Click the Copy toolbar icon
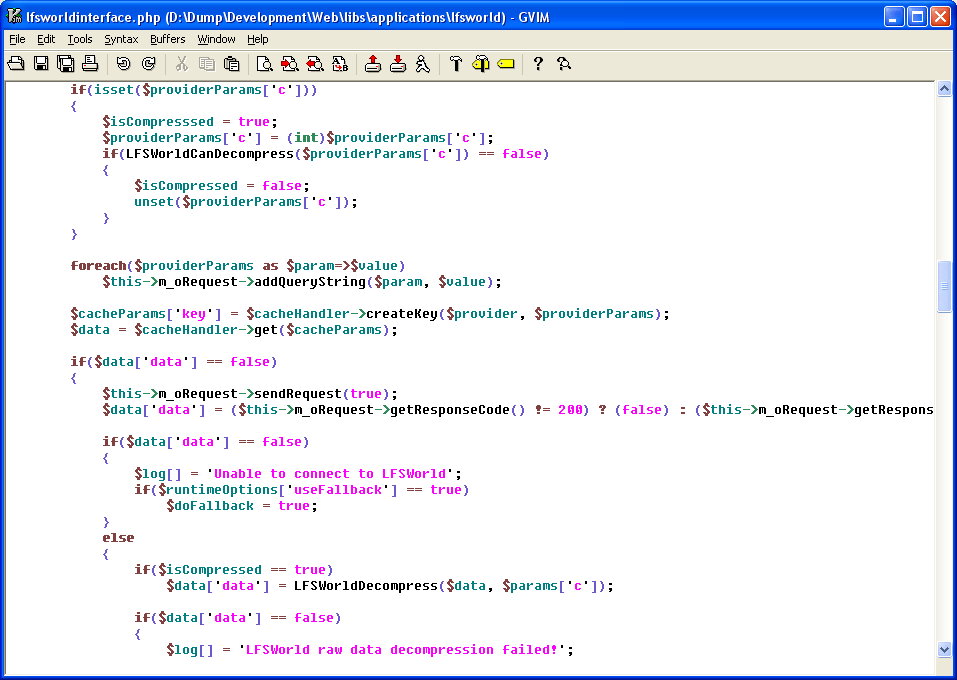 tap(206, 63)
